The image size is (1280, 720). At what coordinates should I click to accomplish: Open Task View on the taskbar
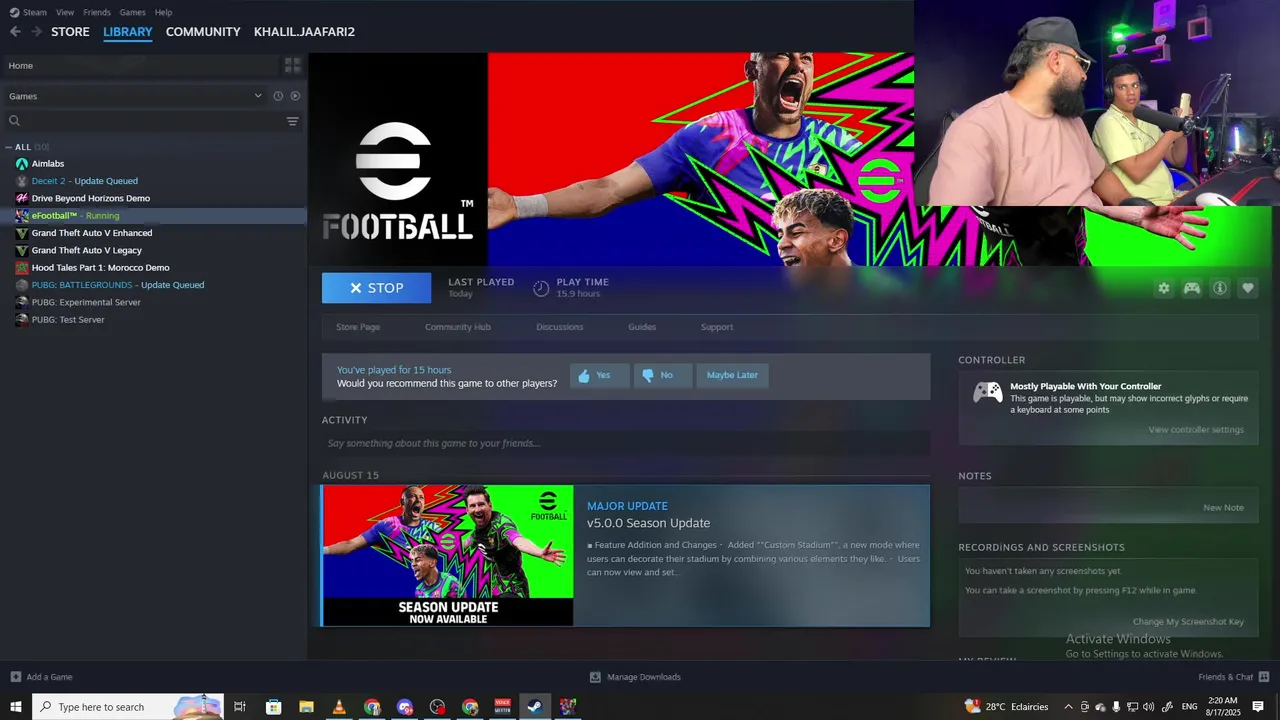240,707
